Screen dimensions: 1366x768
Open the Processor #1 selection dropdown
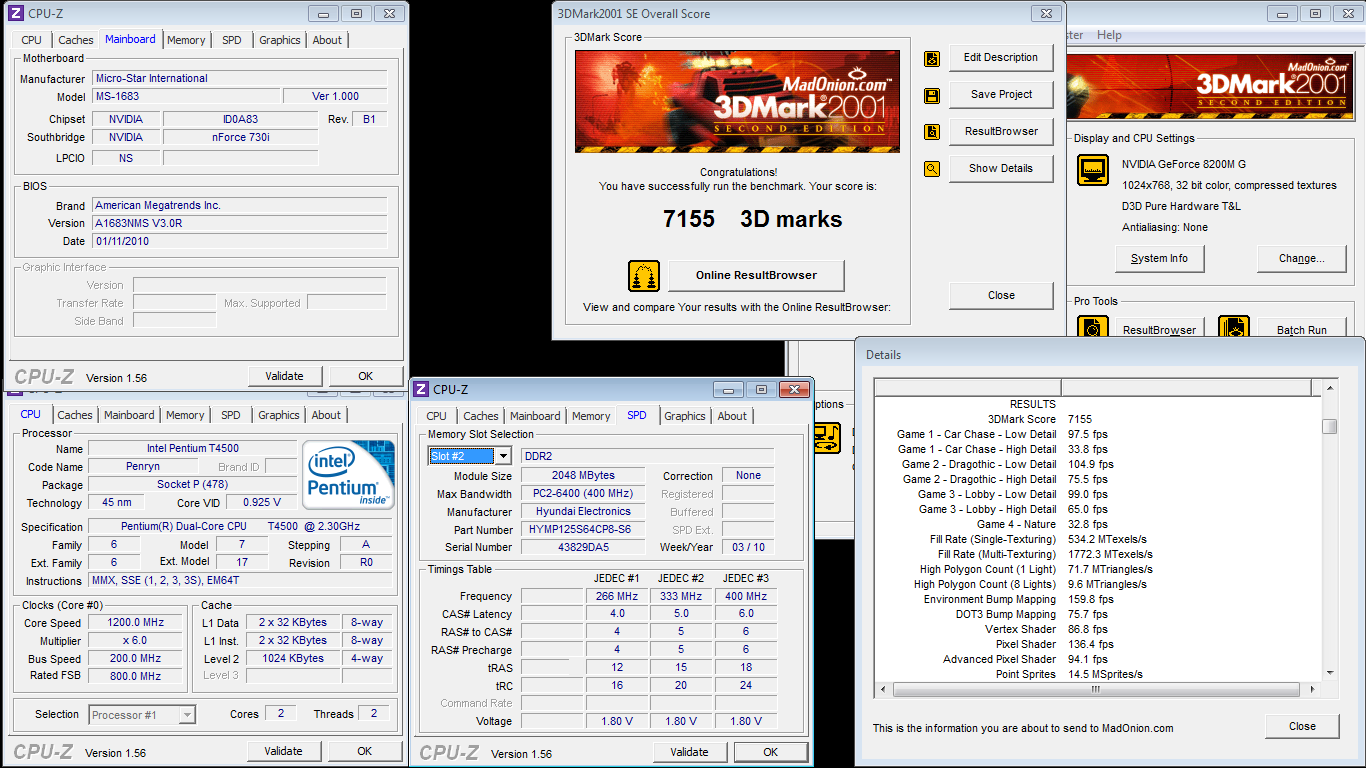point(187,714)
